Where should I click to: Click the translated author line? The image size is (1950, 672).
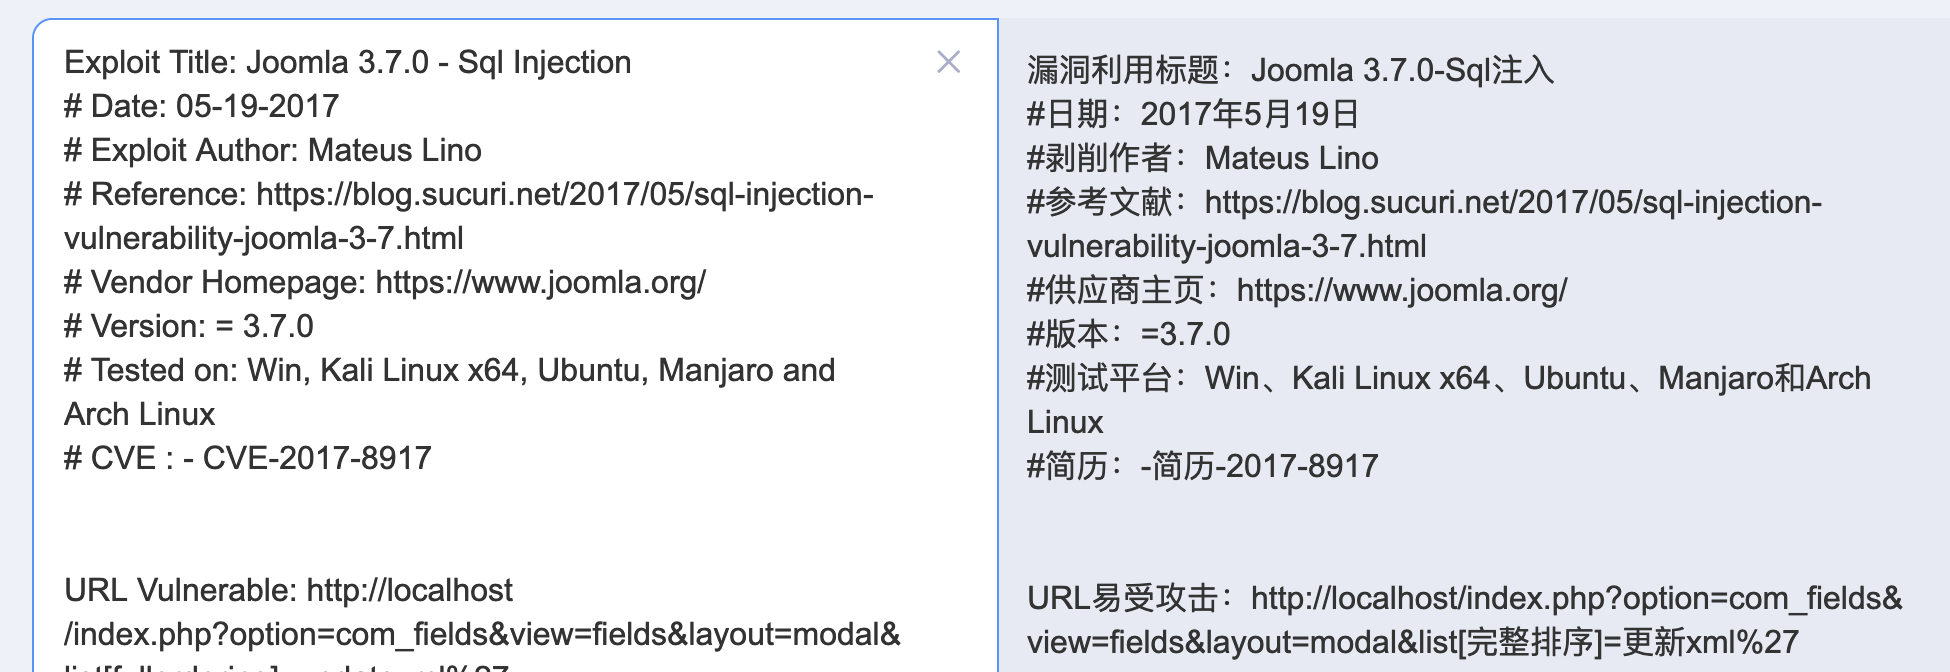pos(1200,157)
